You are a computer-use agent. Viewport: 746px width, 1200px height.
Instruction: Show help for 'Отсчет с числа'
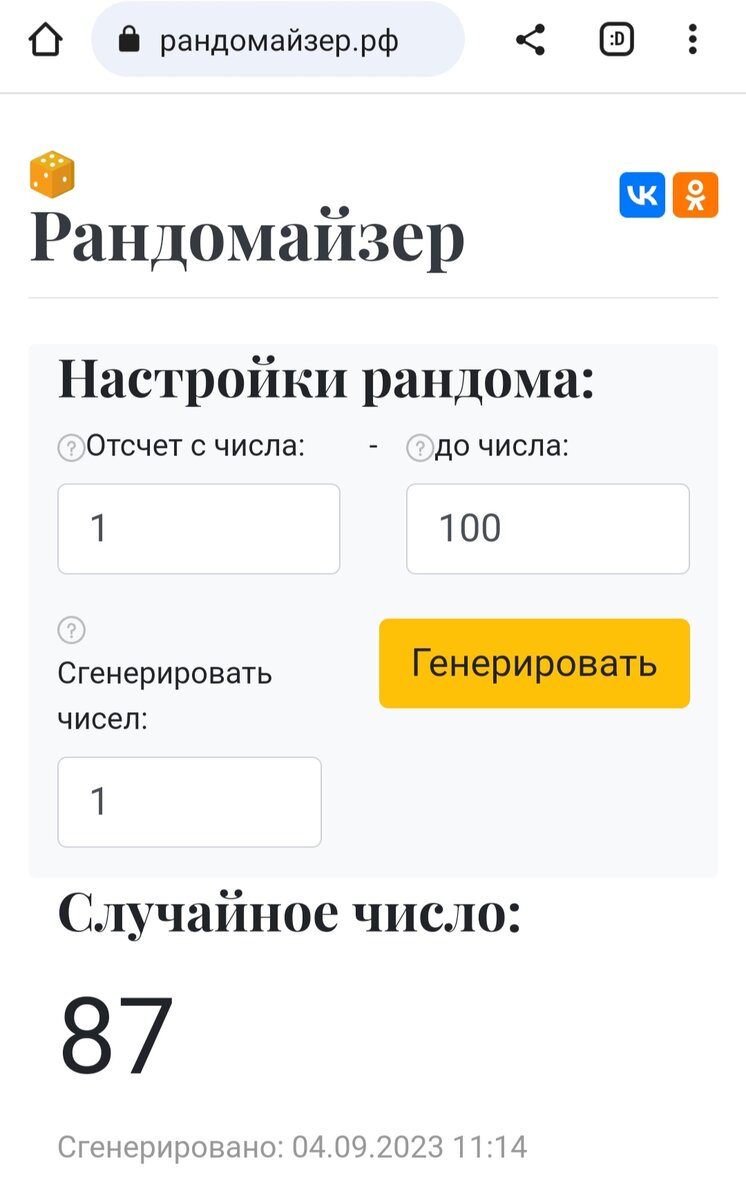pyautogui.click(x=70, y=449)
